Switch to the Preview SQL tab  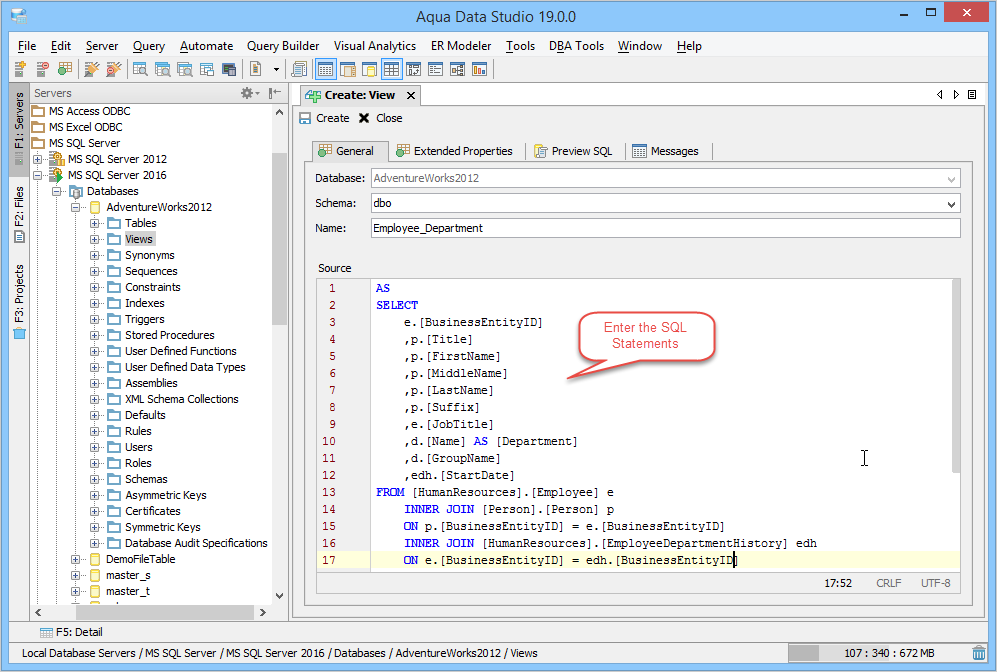point(572,151)
